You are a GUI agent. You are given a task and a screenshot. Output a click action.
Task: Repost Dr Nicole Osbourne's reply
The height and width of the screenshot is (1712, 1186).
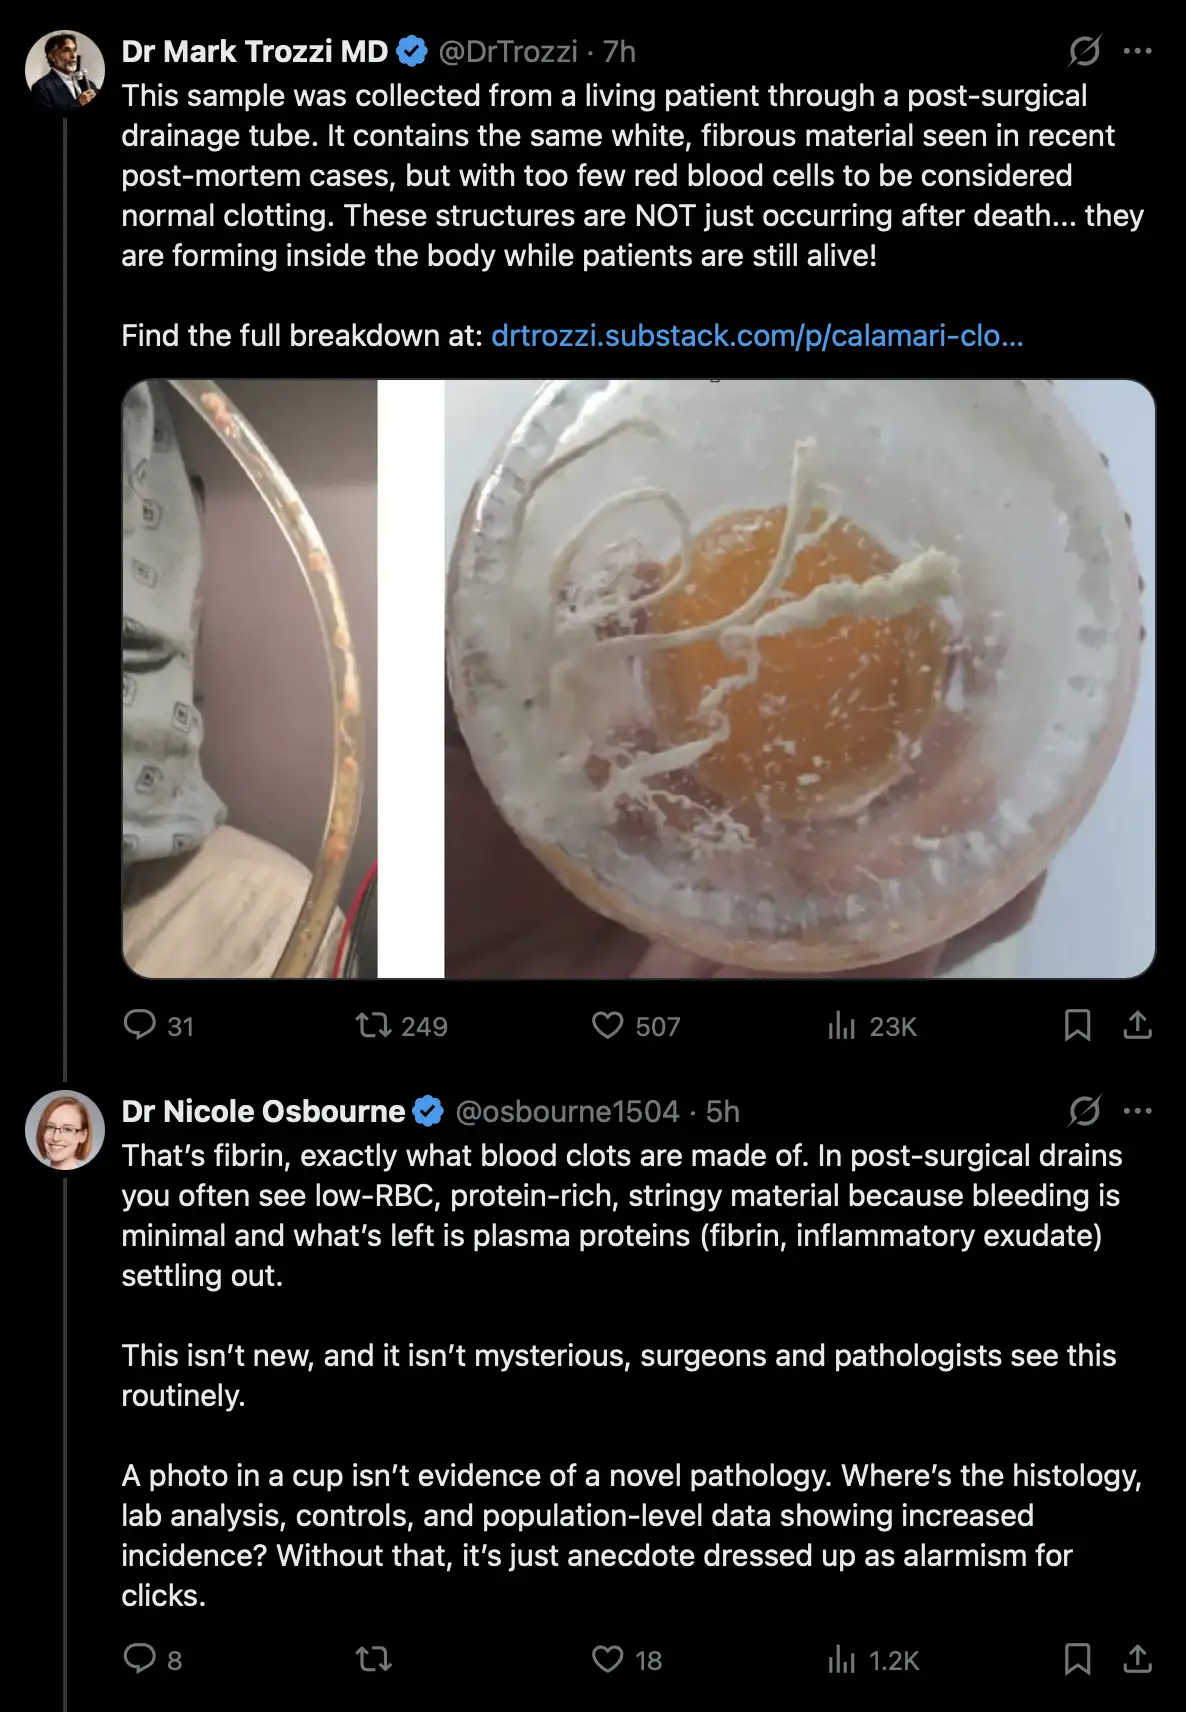(374, 1659)
